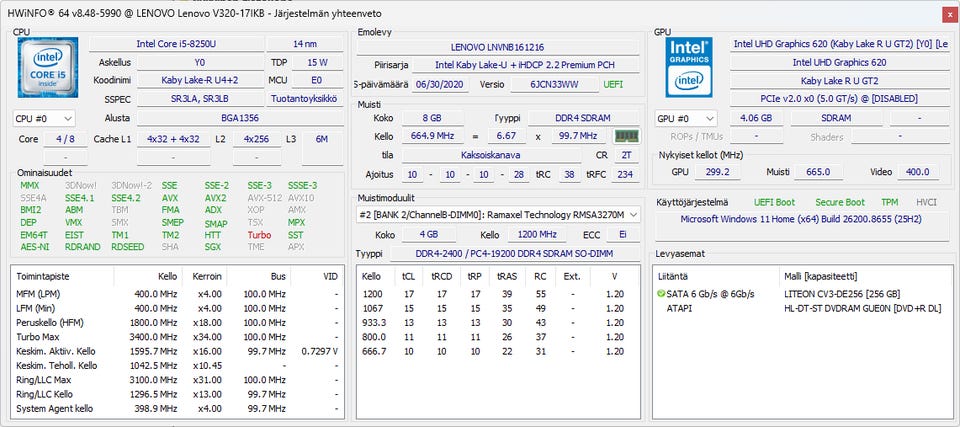This screenshot has height=427, width=960.
Task: Click the red Turbo feature flag
Action: click(x=259, y=235)
